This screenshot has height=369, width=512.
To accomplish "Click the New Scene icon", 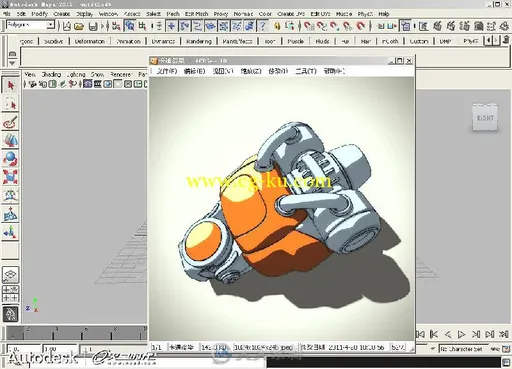I will [67, 26].
